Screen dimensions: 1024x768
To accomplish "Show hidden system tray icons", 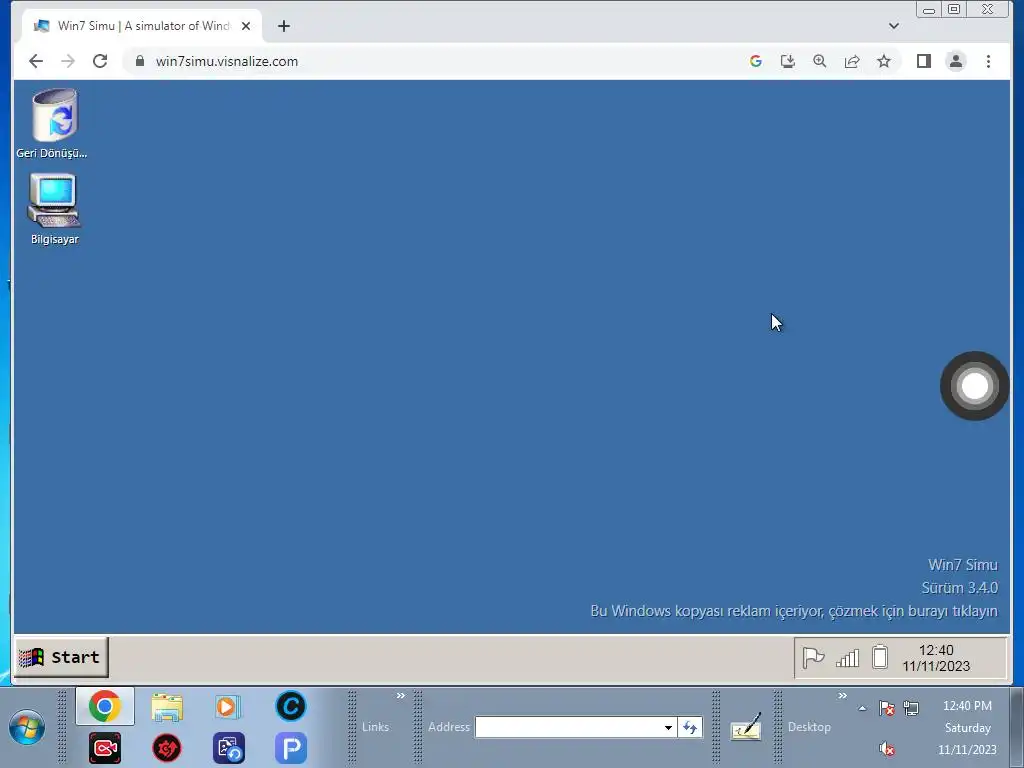I will tap(862, 708).
